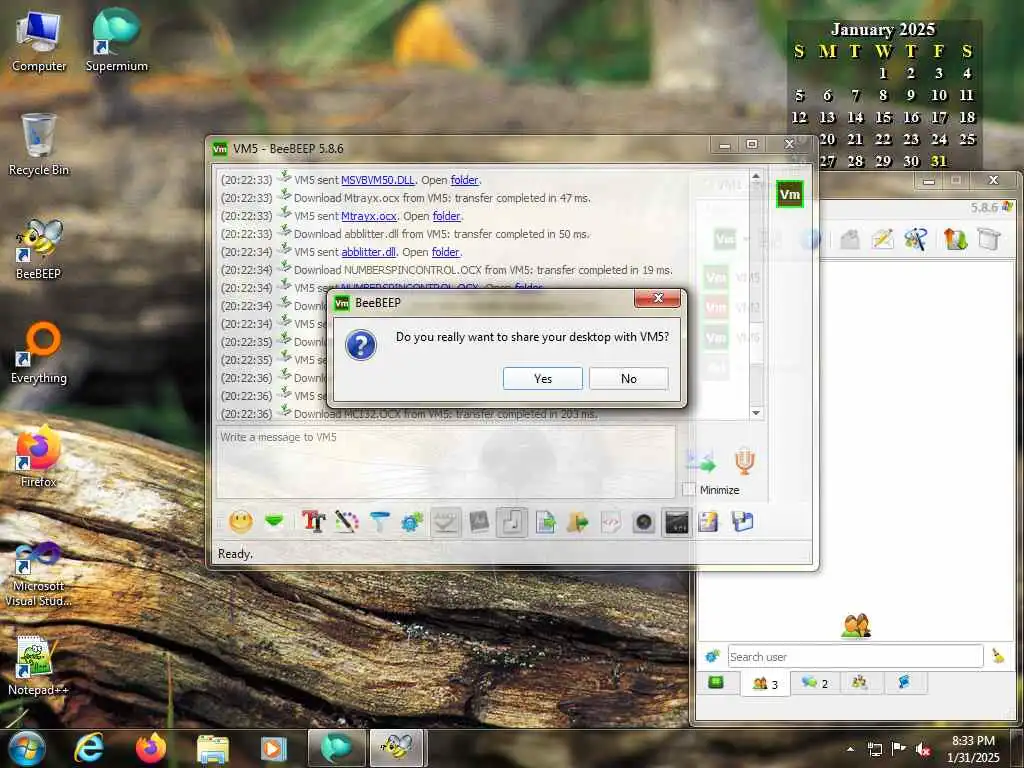Click the send message green arrow icon

pos(701,462)
